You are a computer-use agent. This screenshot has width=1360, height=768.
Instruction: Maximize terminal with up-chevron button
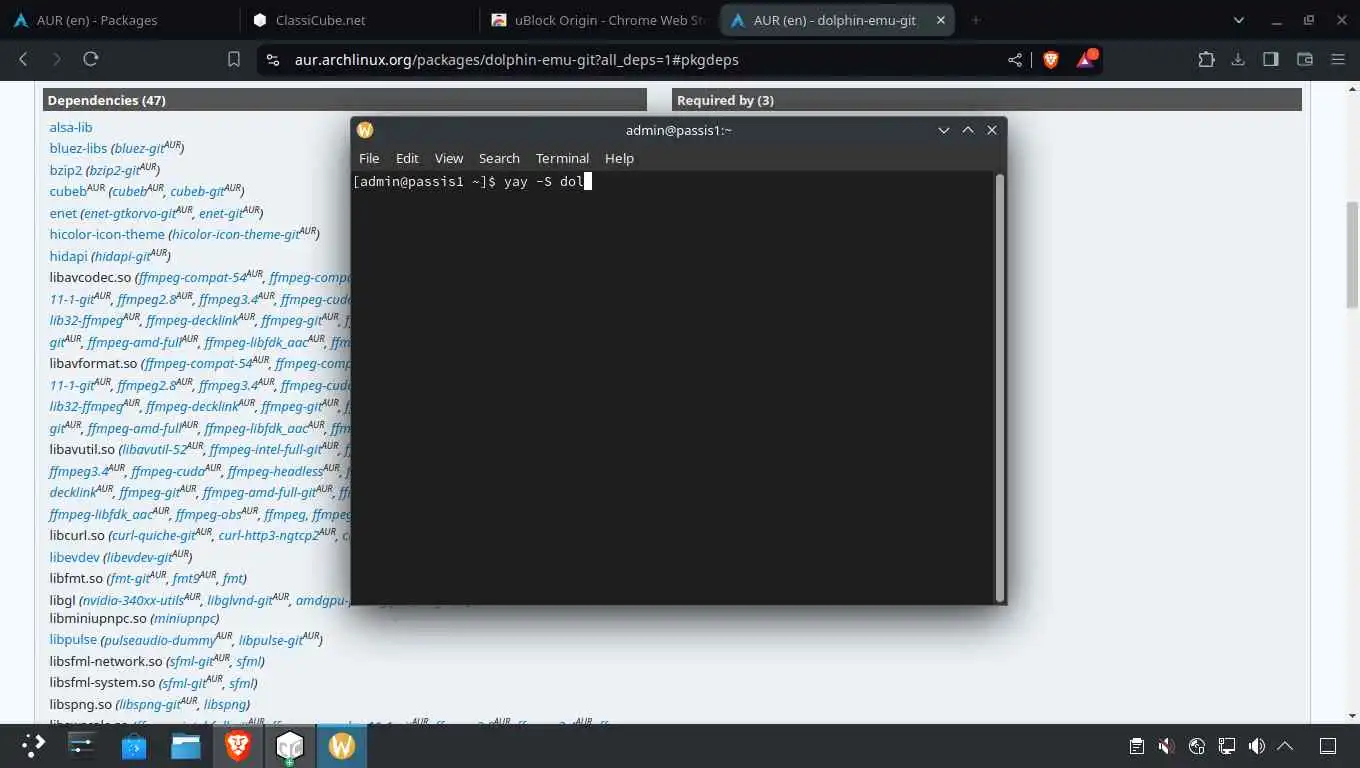[x=968, y=130]
